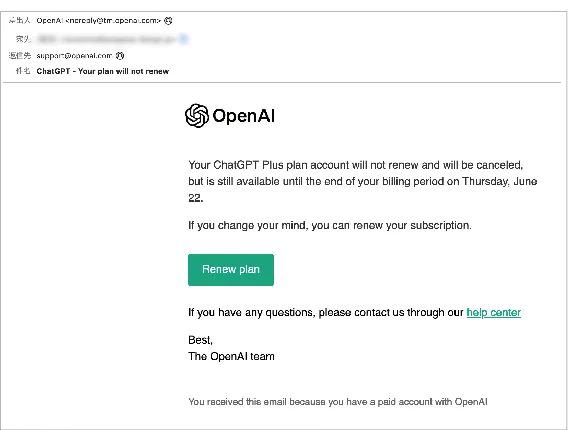Screen dimensions: 568x430
Task: Click the sender label in the header
Action: (20, 21)
